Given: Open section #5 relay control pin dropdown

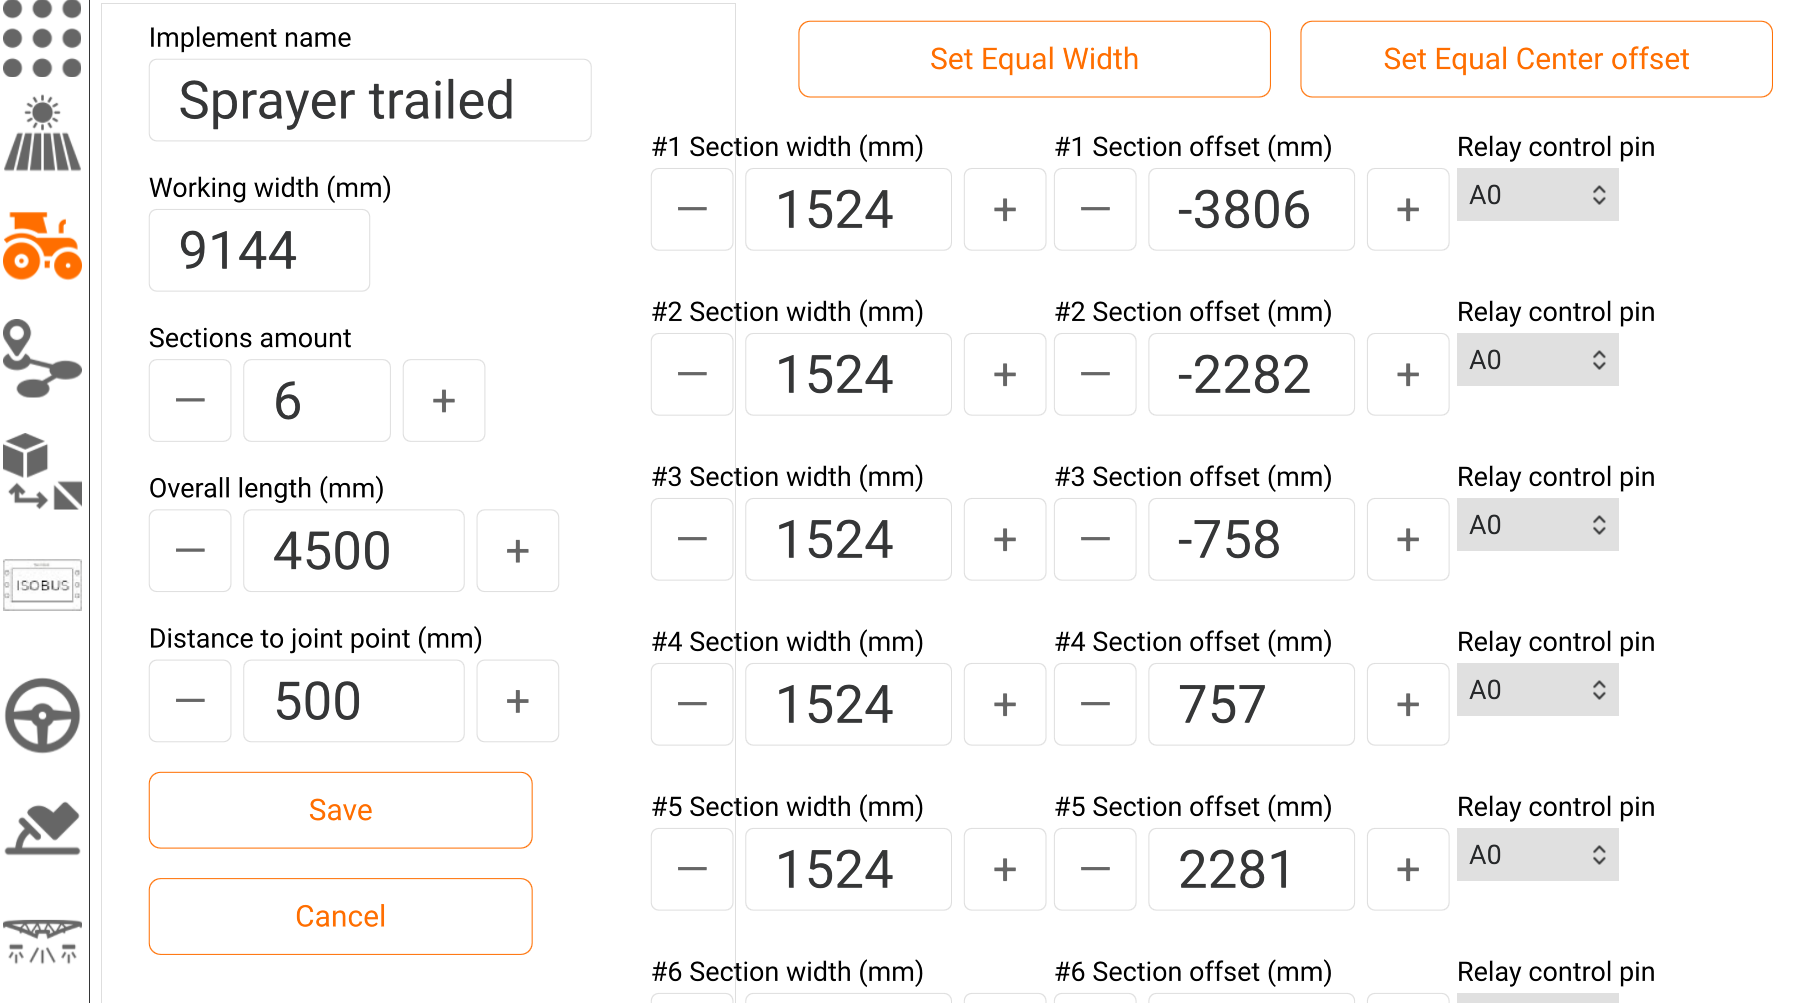Looking at the screenshot, I should coord(1537,855).
